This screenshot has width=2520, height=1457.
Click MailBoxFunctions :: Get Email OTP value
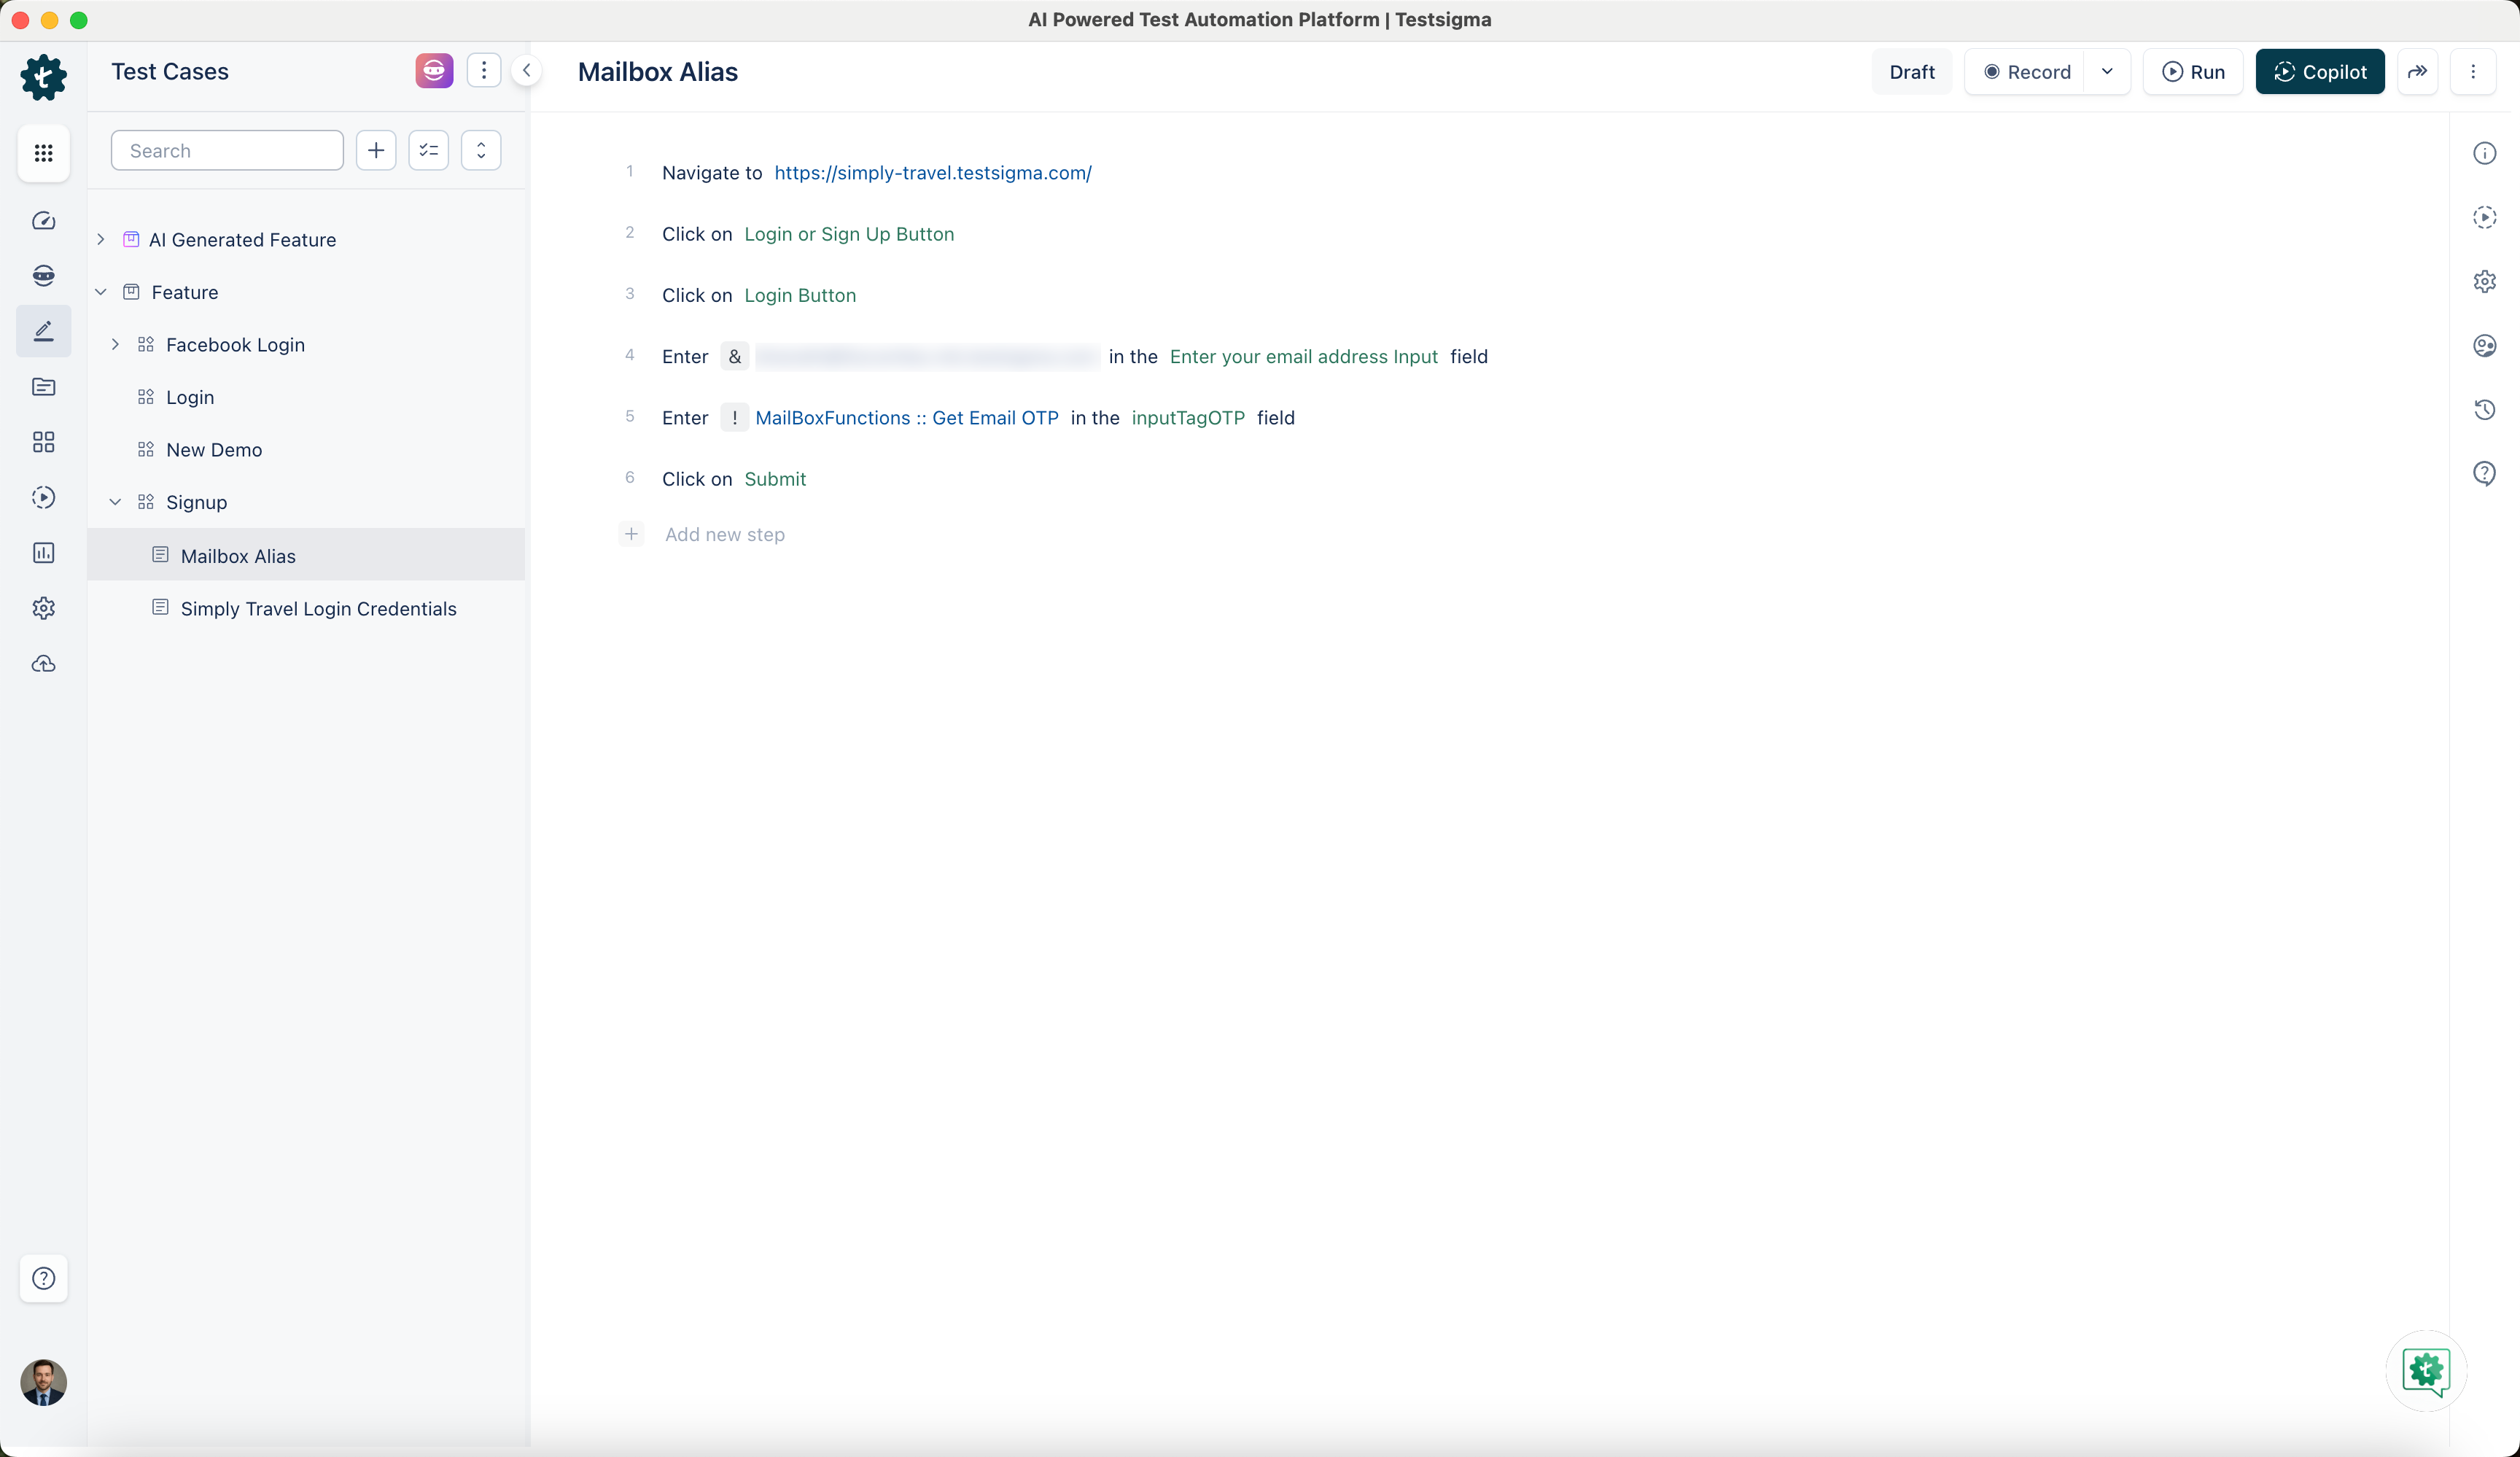tap(907, 418)
